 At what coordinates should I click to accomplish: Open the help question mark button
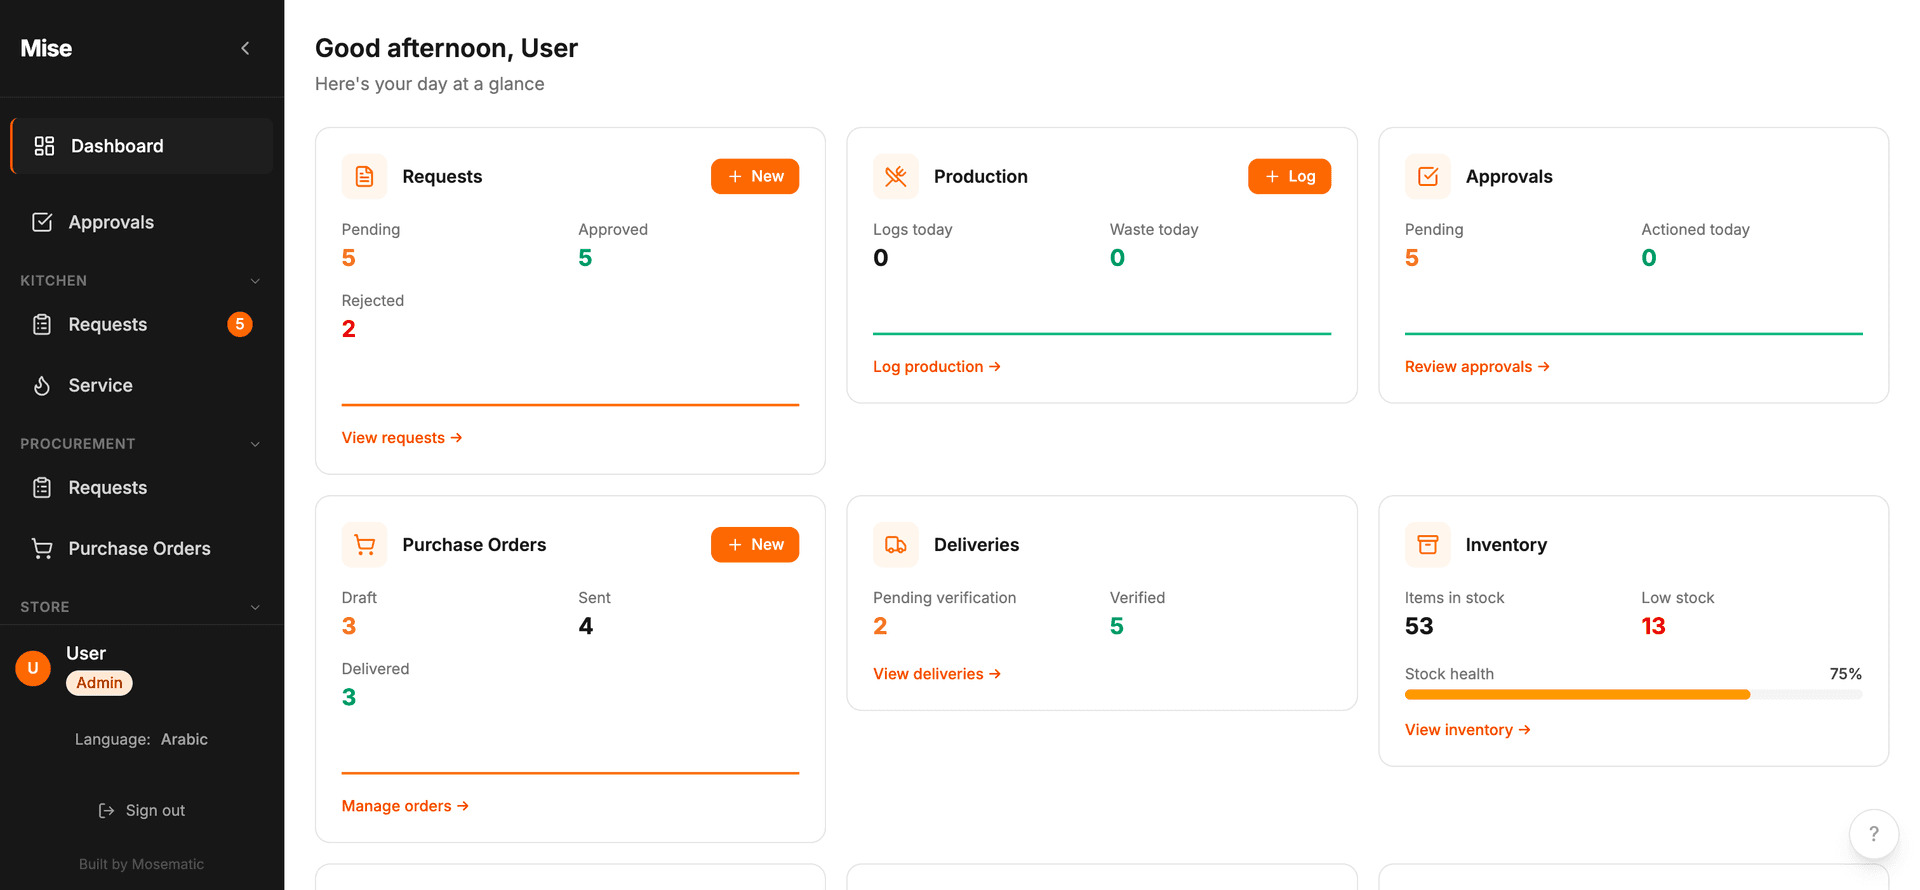(1873, 834)
